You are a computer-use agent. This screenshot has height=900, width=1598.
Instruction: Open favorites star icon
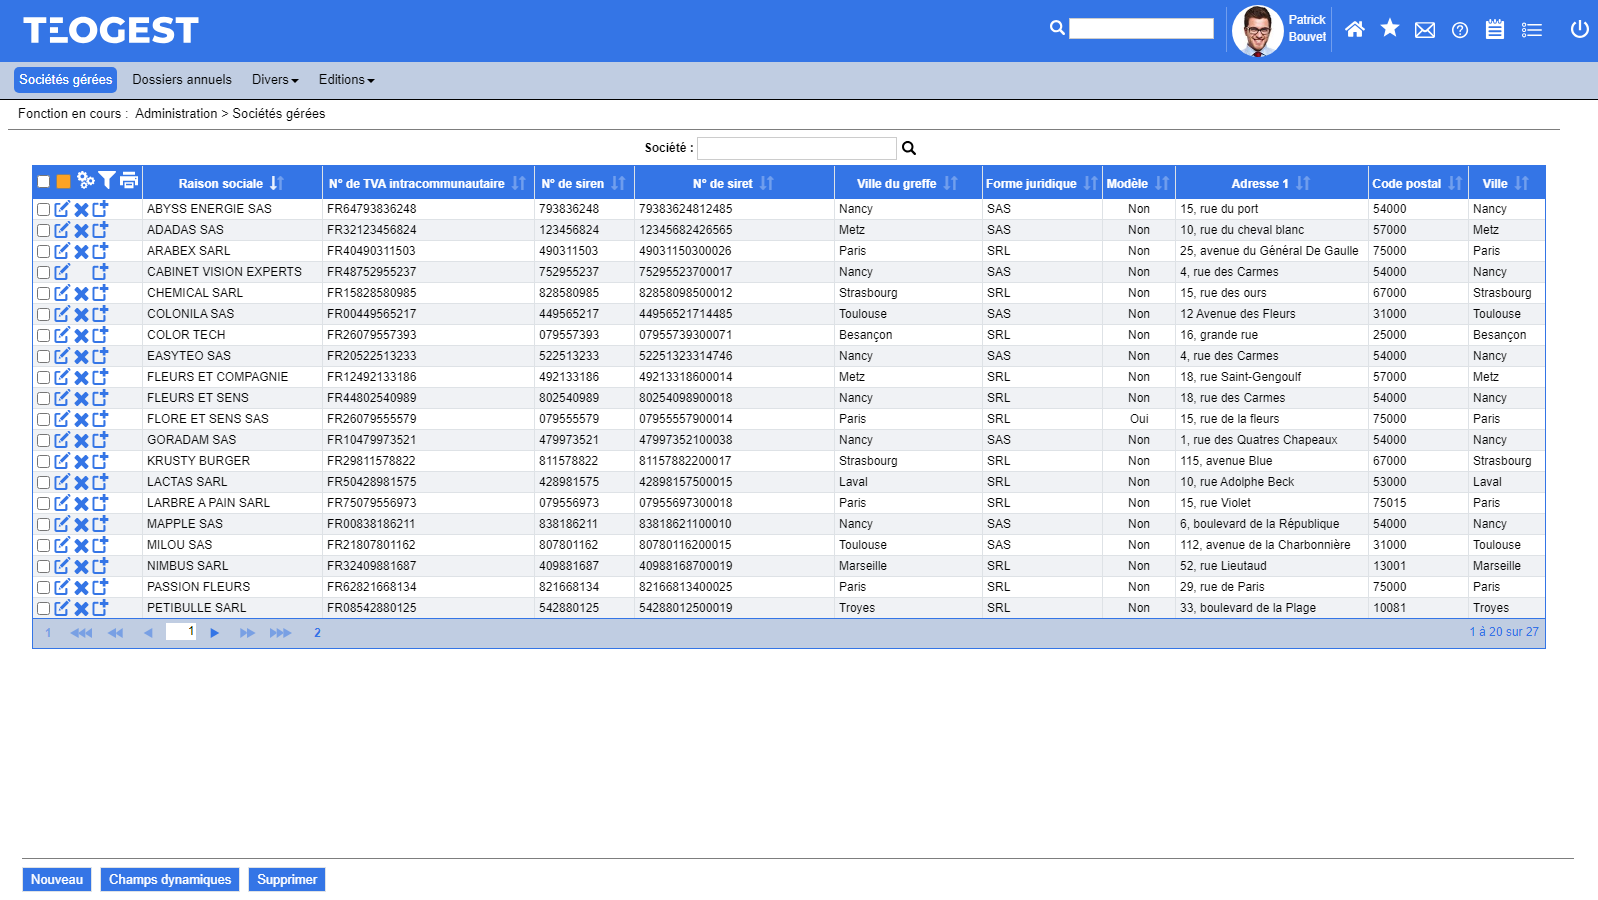[1390, 29]
